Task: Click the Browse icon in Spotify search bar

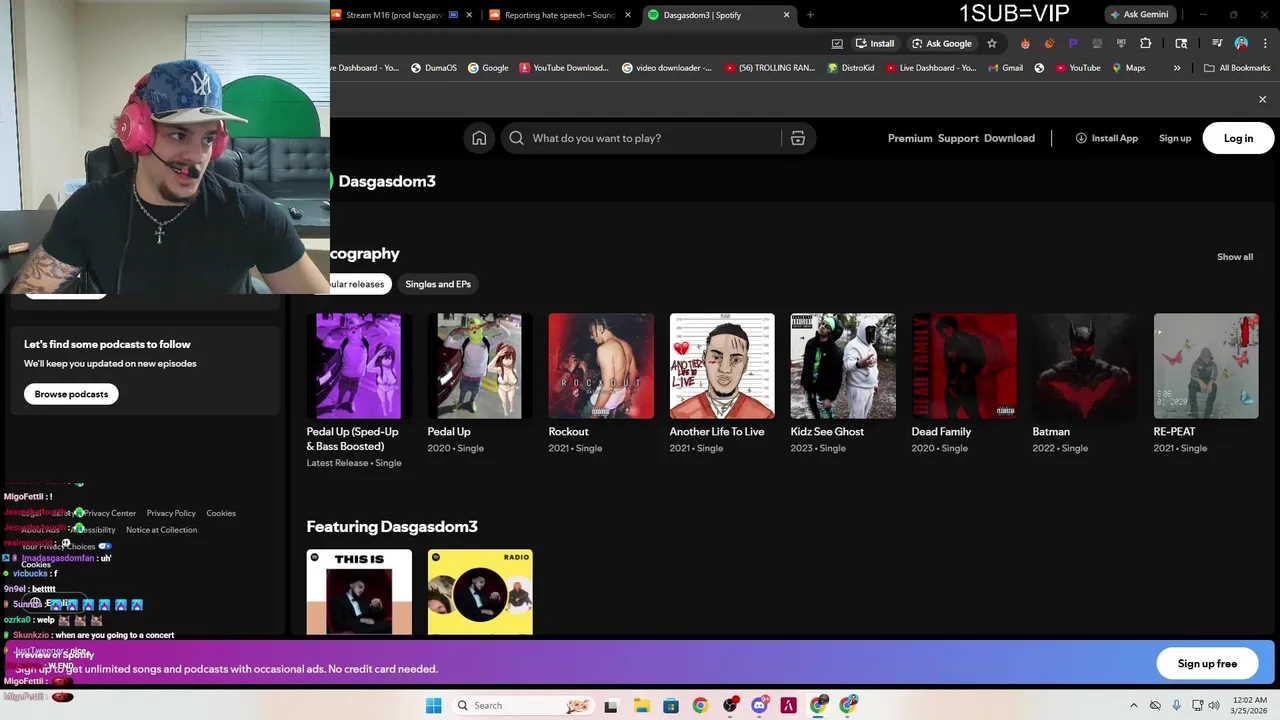Action: 798,138
